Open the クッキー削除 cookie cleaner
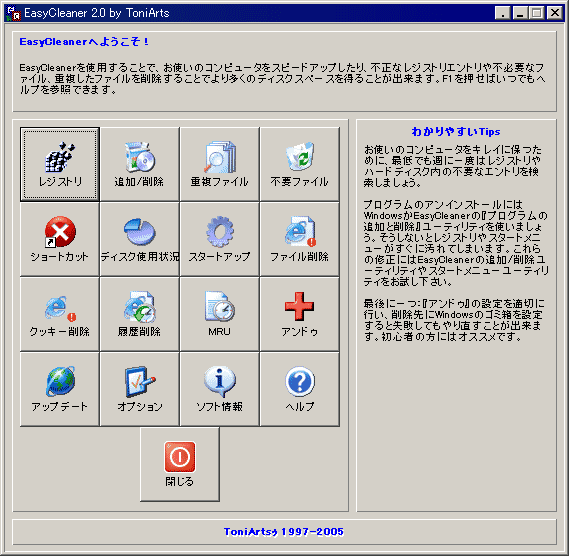The height and width of the screenshot is (556, 569). pyautogui.click(x=60, y=314)
